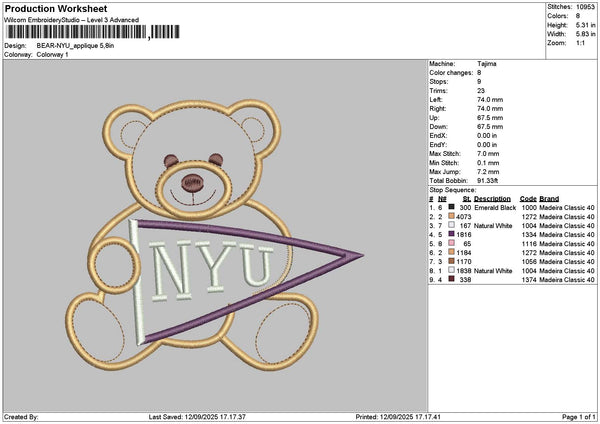Viewport: 600px width, 424px height.
Task: Select the dark maroon swatch in stop 9 row
Action: click(452, 279)
